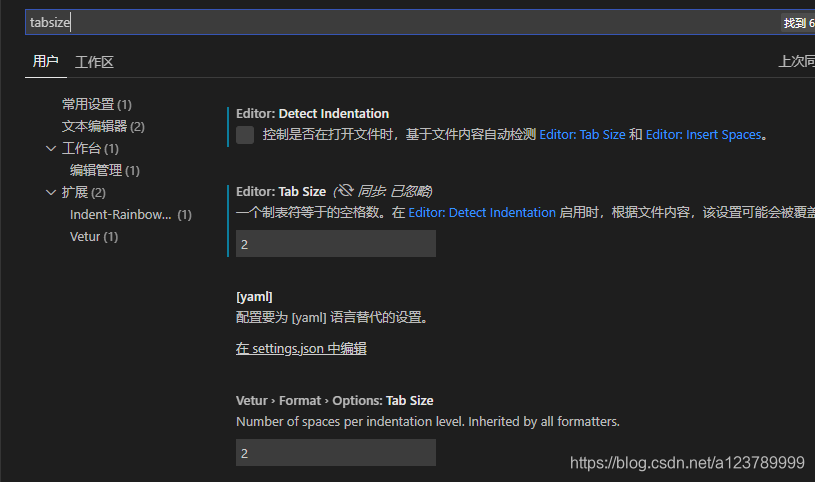815x482 pixels.
Task: Click Vetur › Format › Options: Tab Size title
Action: [335, 400]
